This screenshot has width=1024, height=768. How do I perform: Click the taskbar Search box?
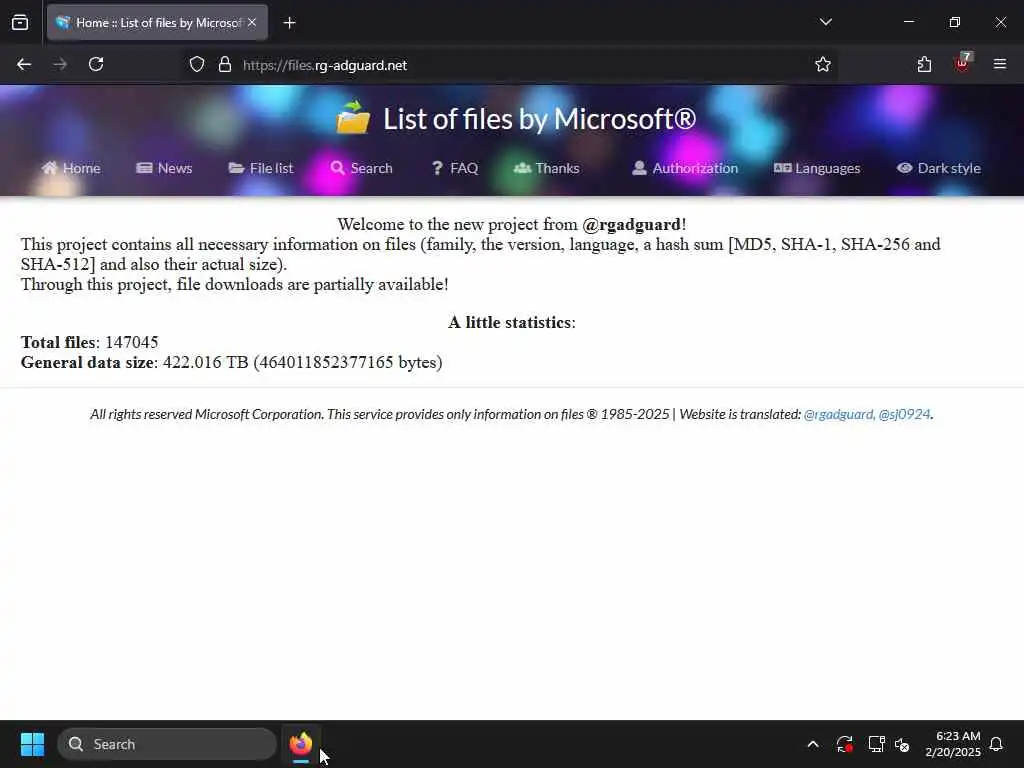[167, 744]
